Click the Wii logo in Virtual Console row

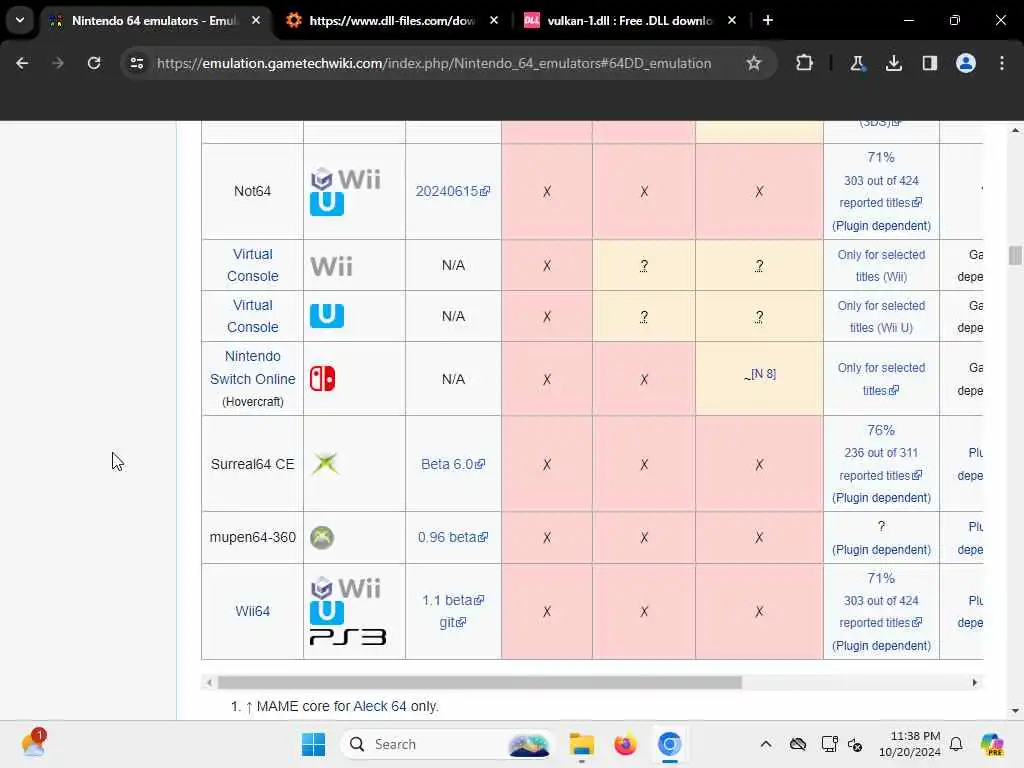[x=332, y=266]
